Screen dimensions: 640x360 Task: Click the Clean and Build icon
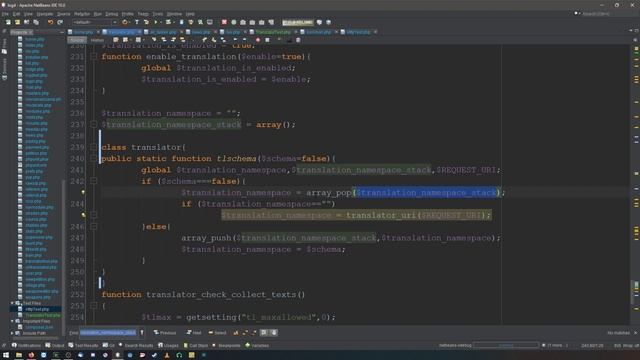point(146,22)
